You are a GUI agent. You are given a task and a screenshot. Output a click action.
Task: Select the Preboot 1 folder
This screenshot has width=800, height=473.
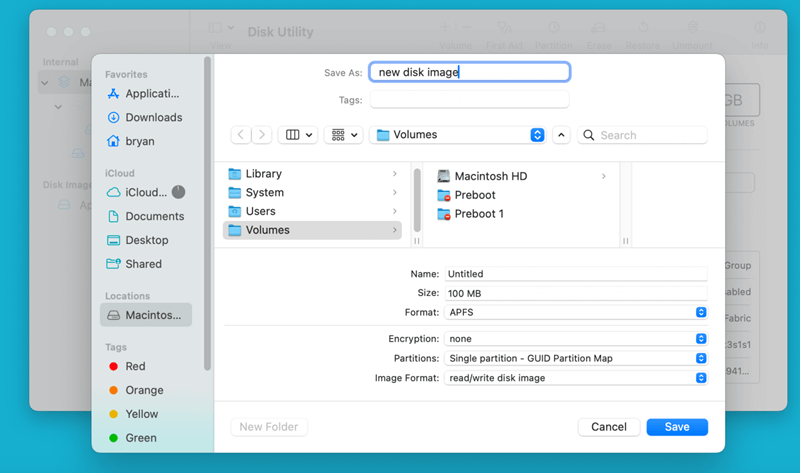(522, 214)
